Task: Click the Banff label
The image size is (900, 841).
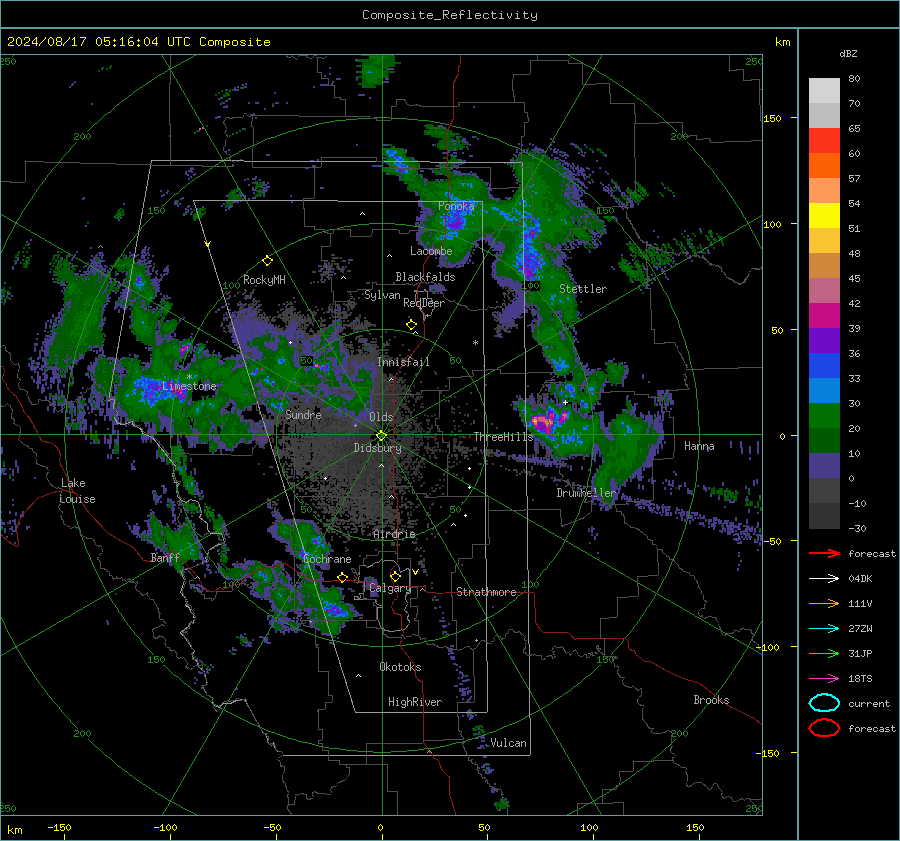Action: [165, 557]
